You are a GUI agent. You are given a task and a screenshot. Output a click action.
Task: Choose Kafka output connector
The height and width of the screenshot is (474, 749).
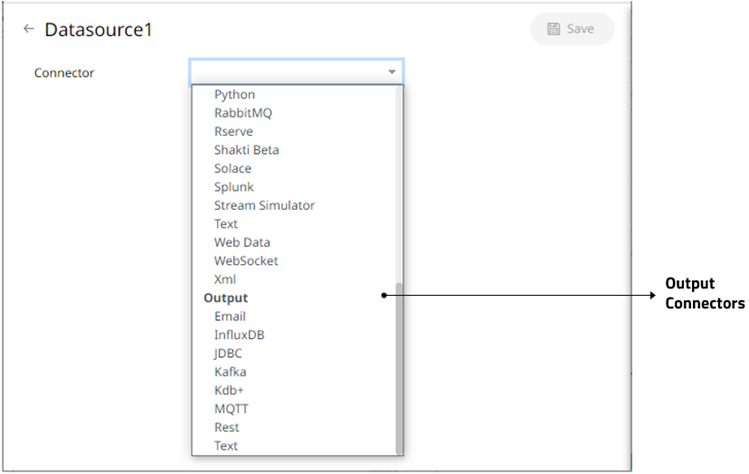[230, 372]
